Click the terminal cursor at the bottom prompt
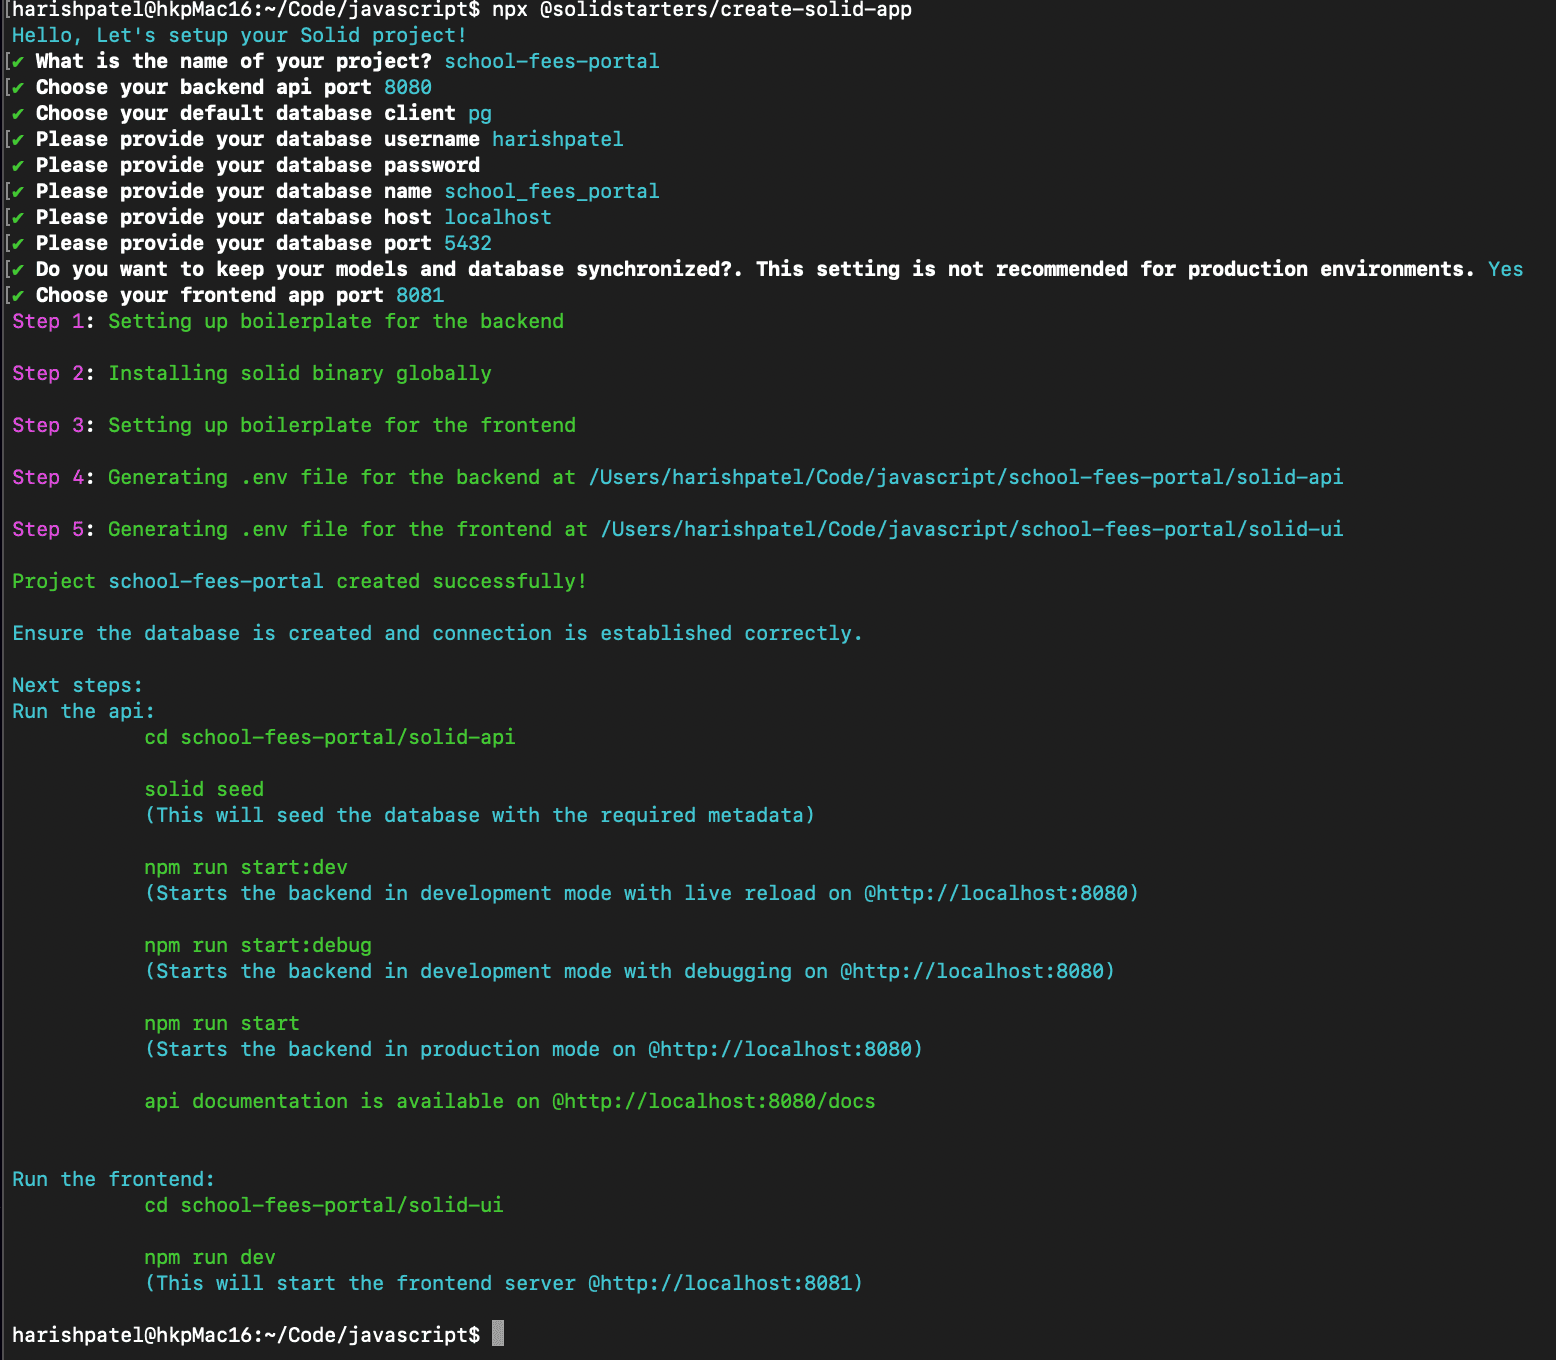 pyautogui.click(x=498, y=1334)
